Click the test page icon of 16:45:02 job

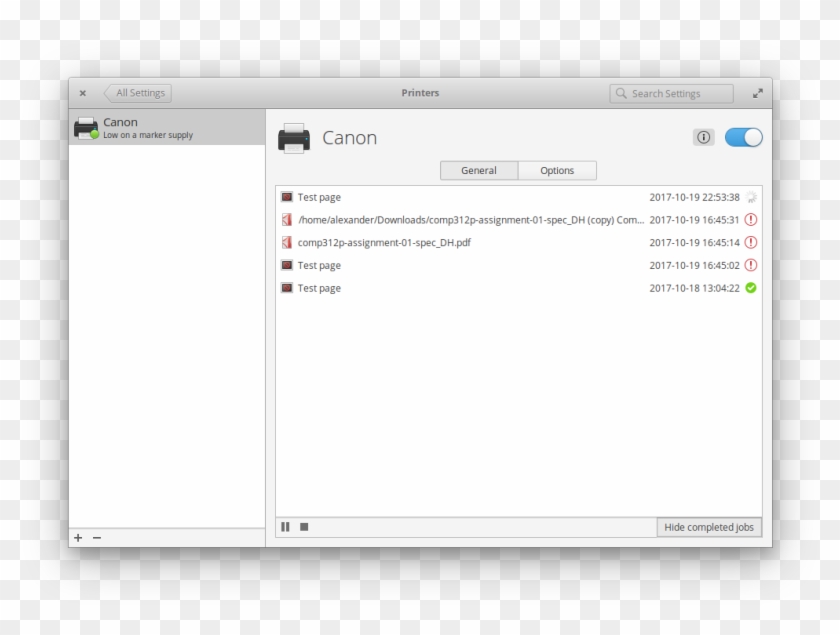287,265
